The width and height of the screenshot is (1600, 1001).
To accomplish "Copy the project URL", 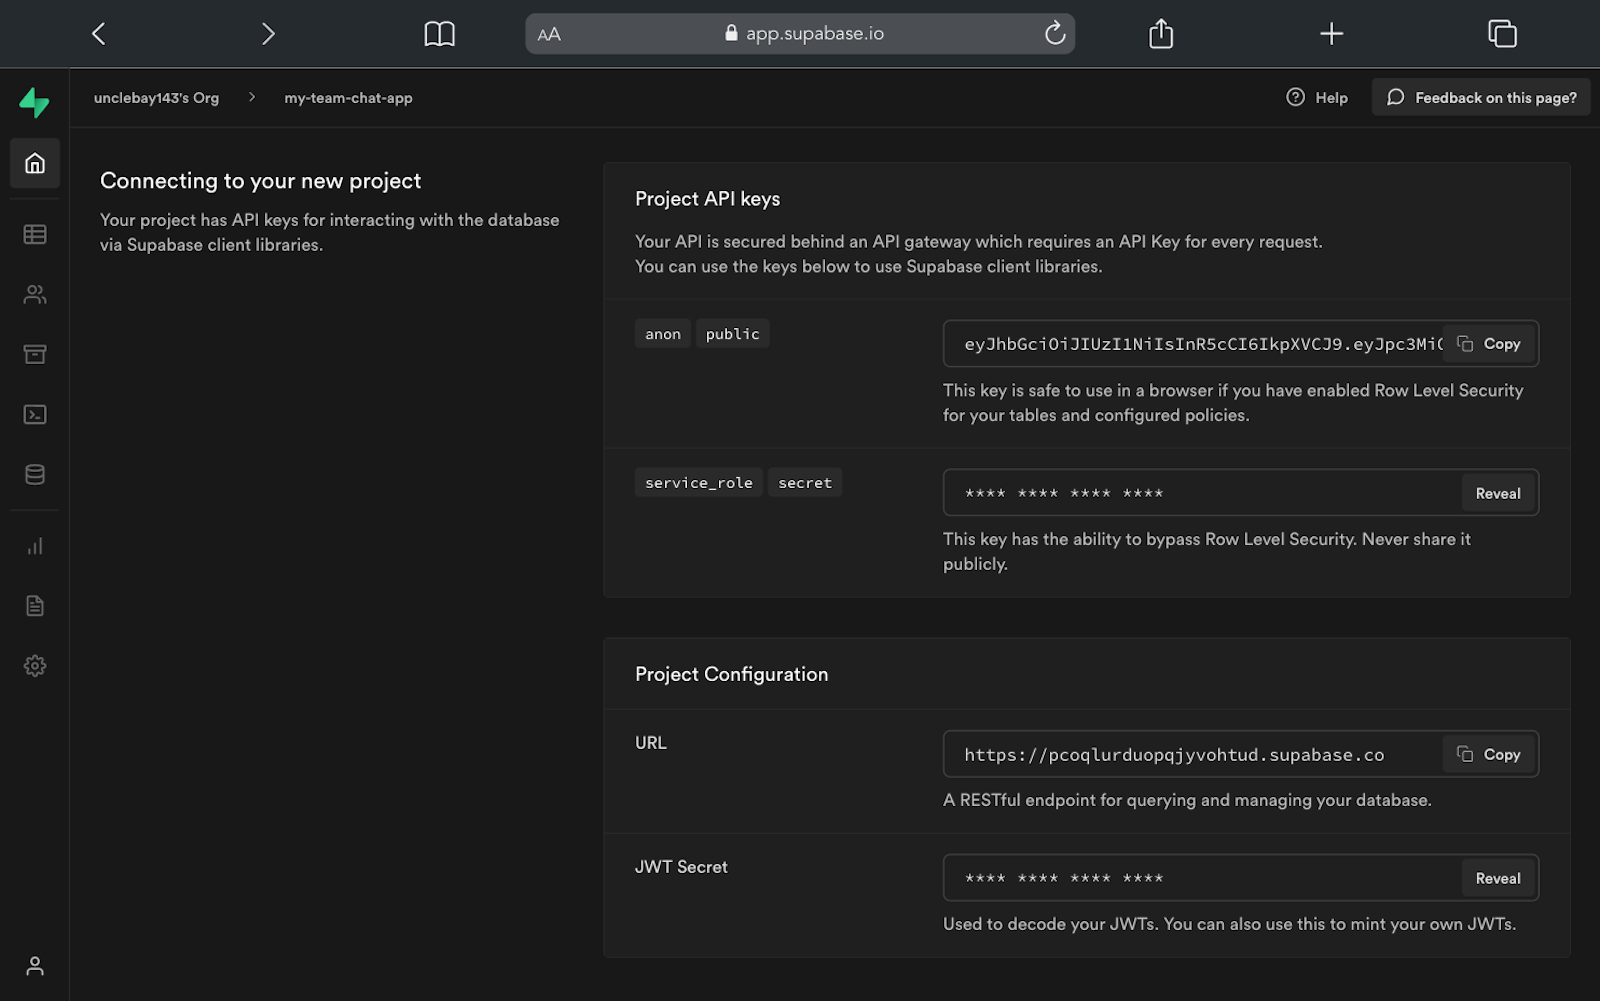I will pos(1489,754).
